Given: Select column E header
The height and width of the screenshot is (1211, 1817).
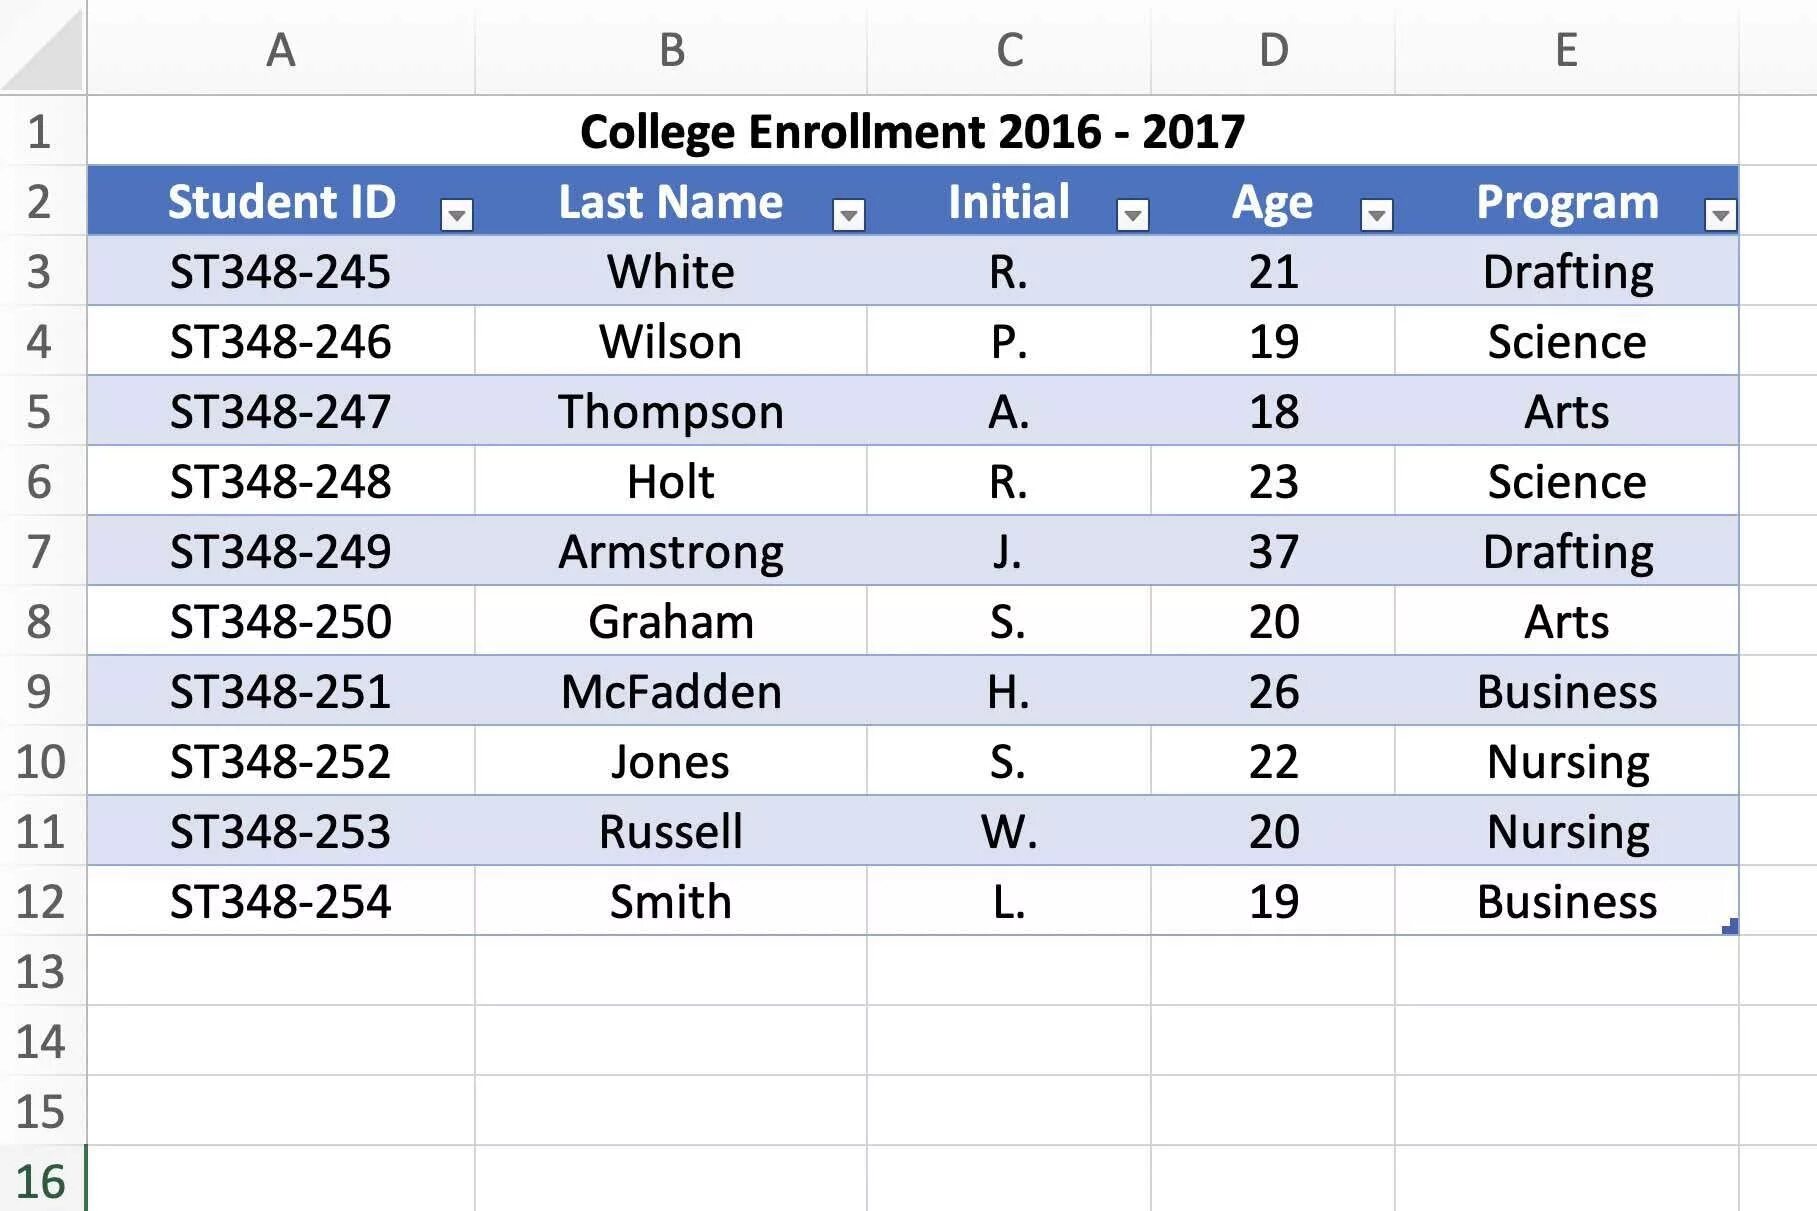Looking at the screenshot, I should point(1567,48).
